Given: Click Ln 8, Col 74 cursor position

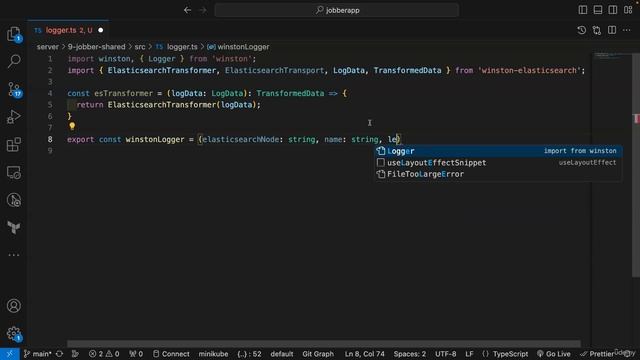Looking at the screenshot, I should [364, 354].
